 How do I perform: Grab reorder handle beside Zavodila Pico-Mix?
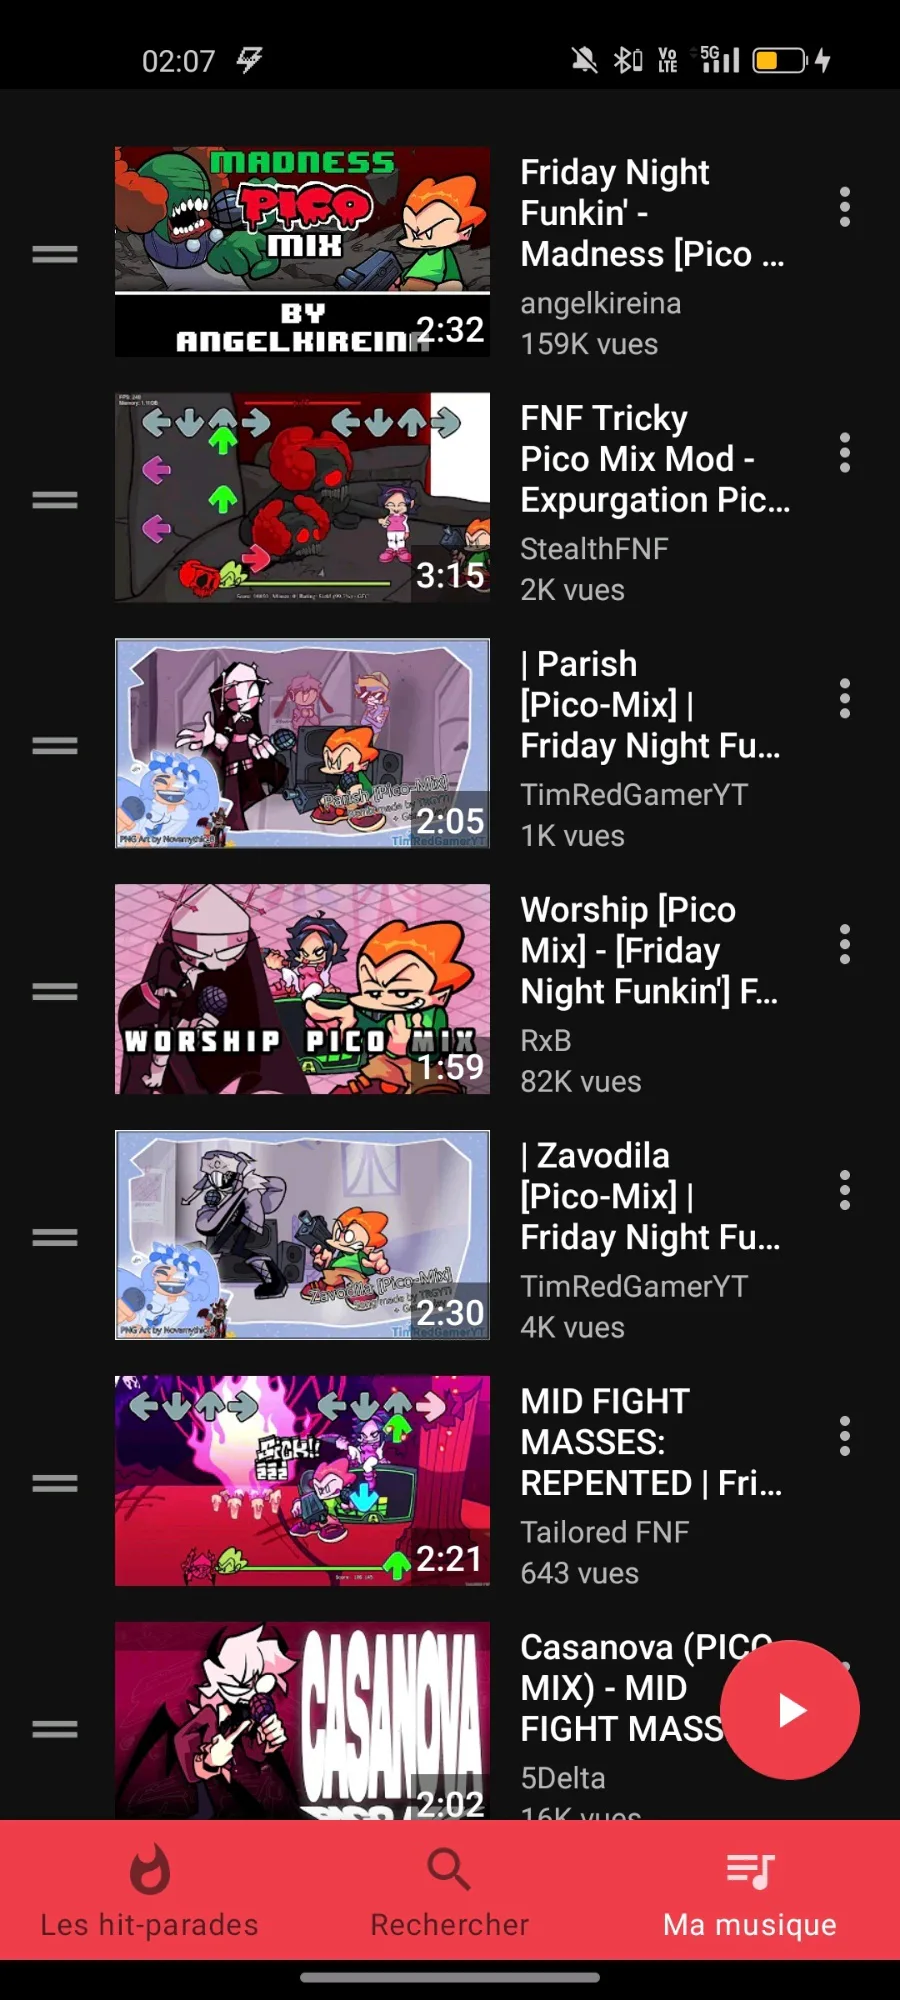pos(55,1238)
